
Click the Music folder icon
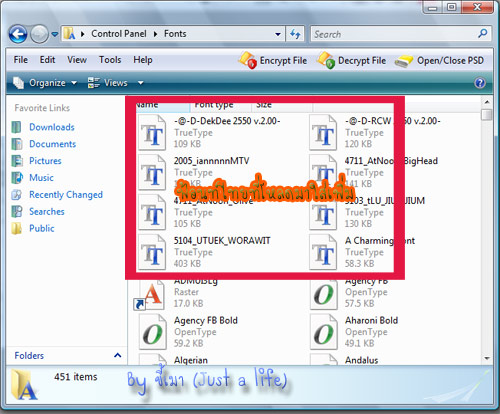[x=17, y=178]
